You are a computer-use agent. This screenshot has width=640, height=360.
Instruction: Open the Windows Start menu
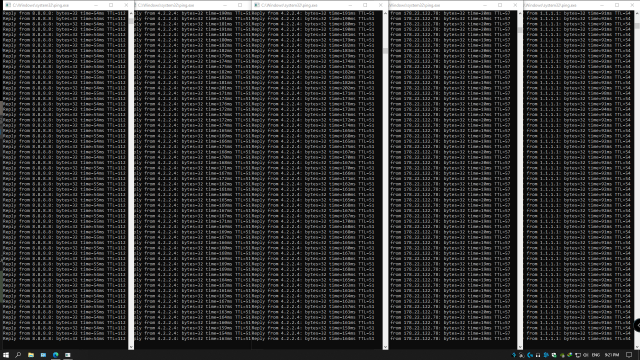click(x=6, y=355)
